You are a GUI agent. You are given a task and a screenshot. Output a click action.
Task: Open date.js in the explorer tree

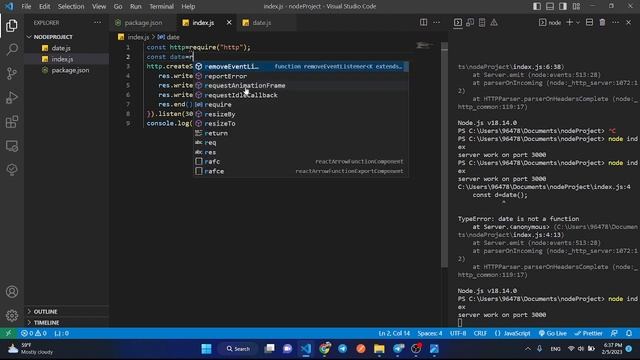(x=67, y=48)
